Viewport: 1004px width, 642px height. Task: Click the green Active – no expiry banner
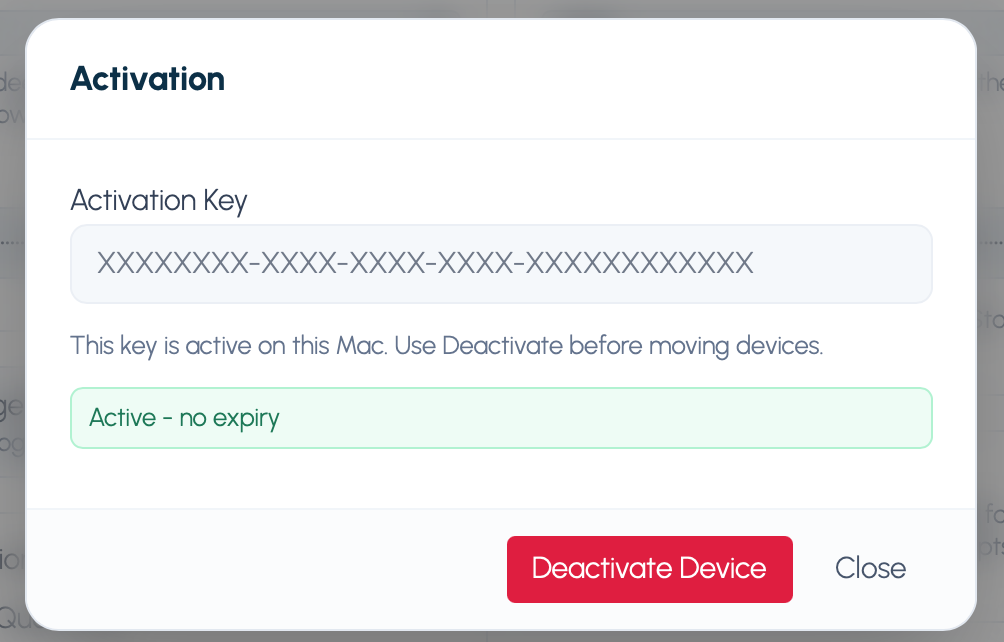click(500, 417)
